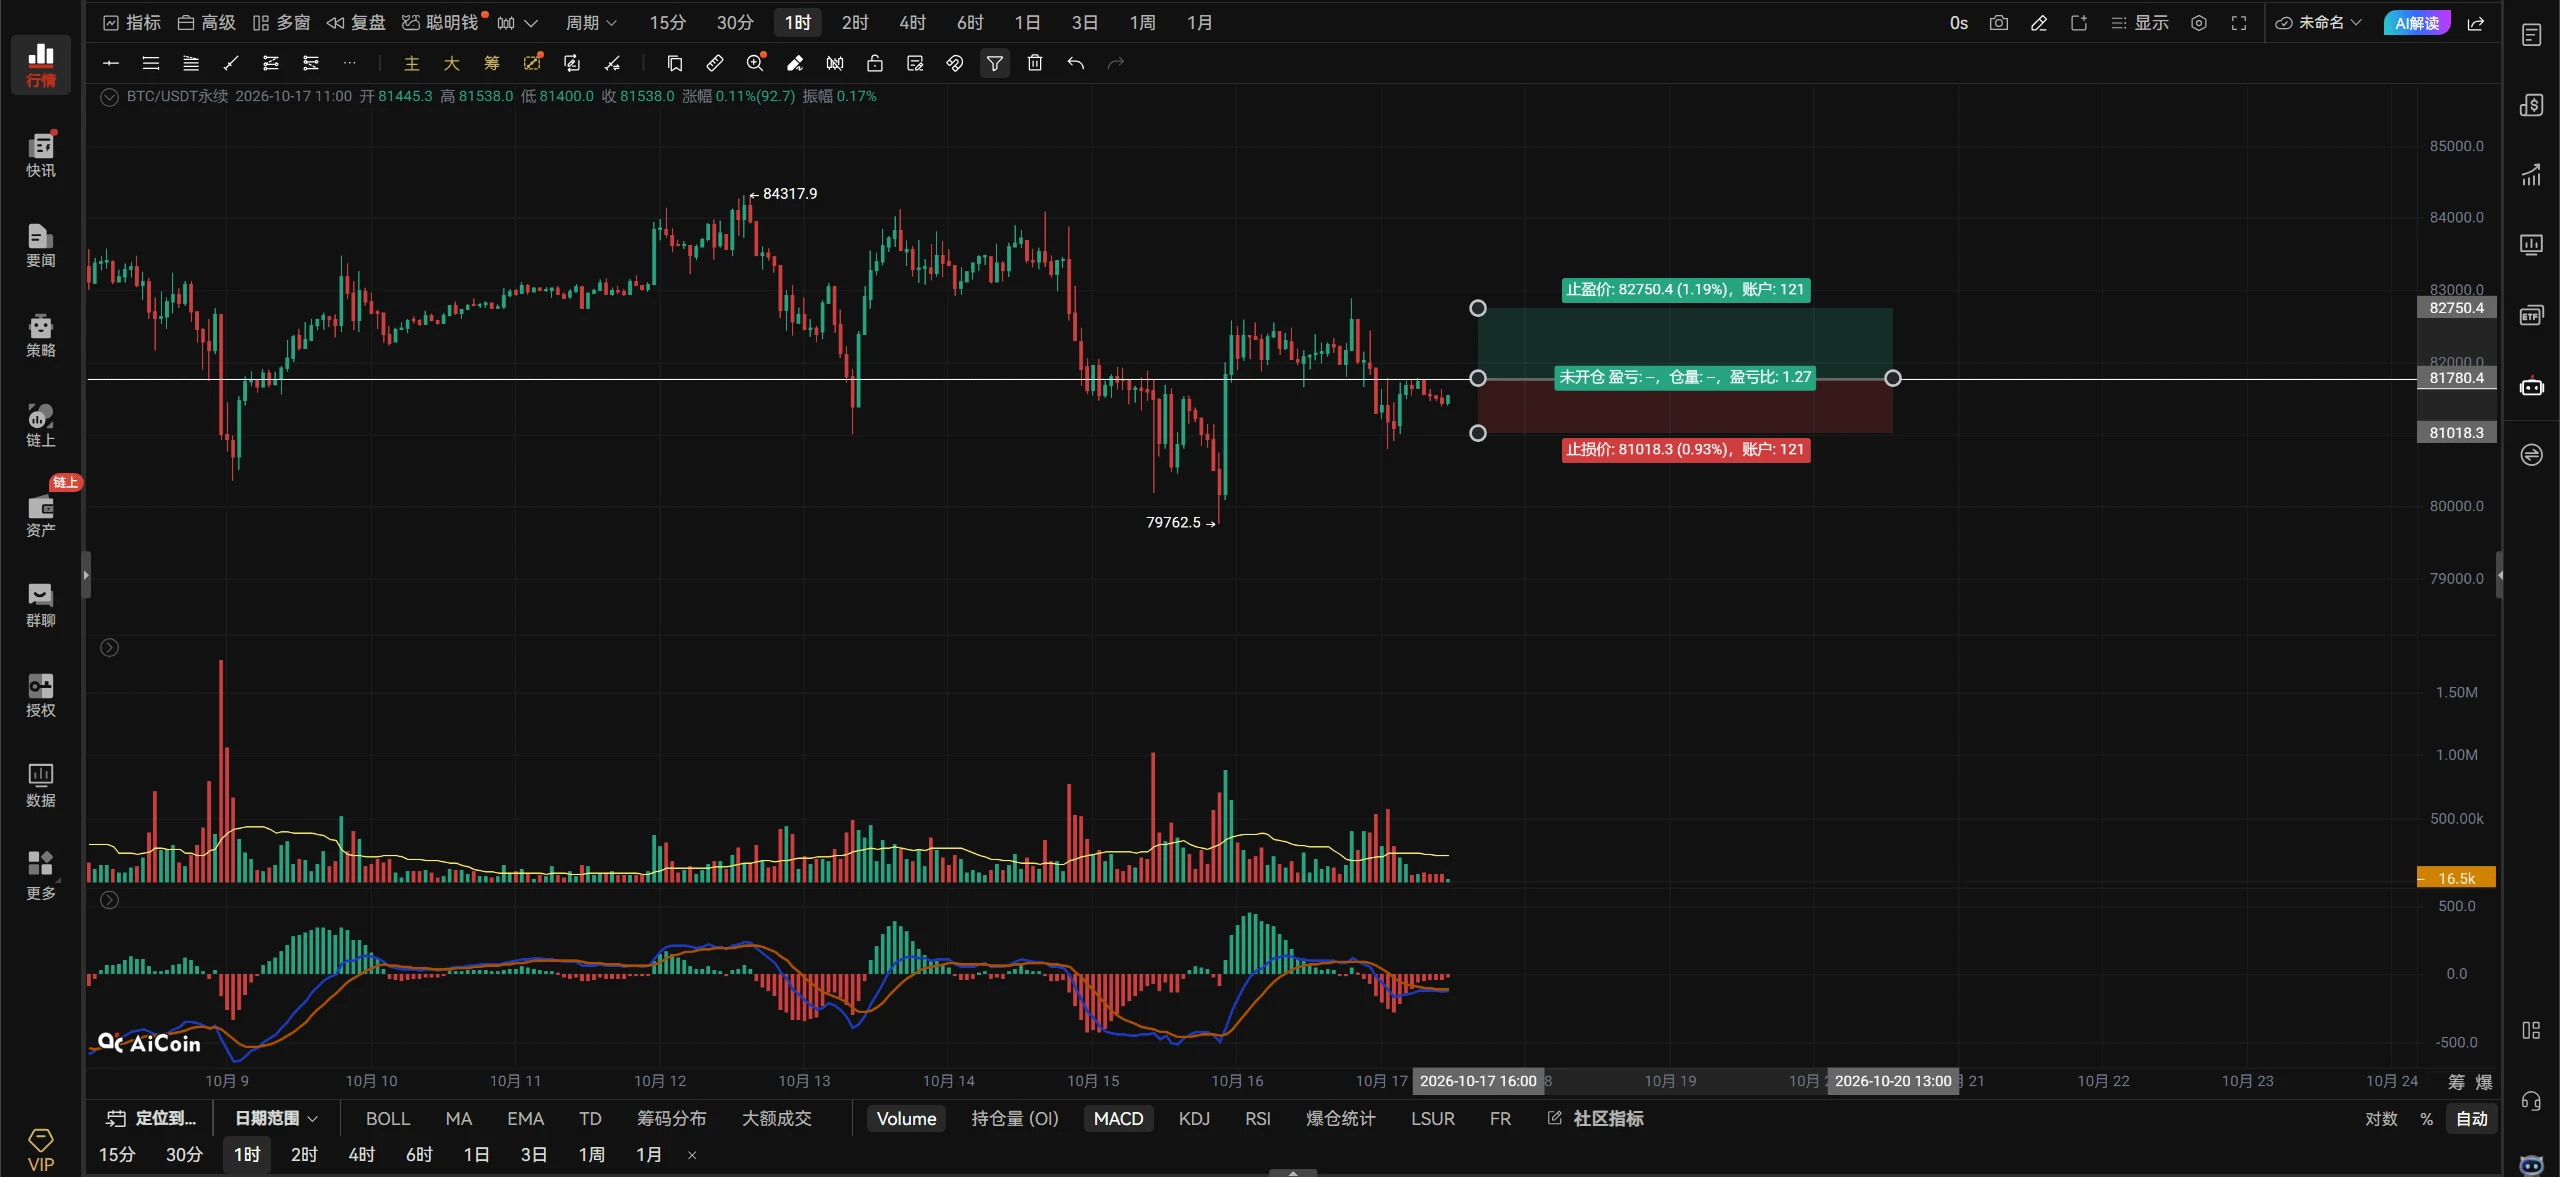
Task: Select 1日 timeframe in top bar
Action: 1028,23
